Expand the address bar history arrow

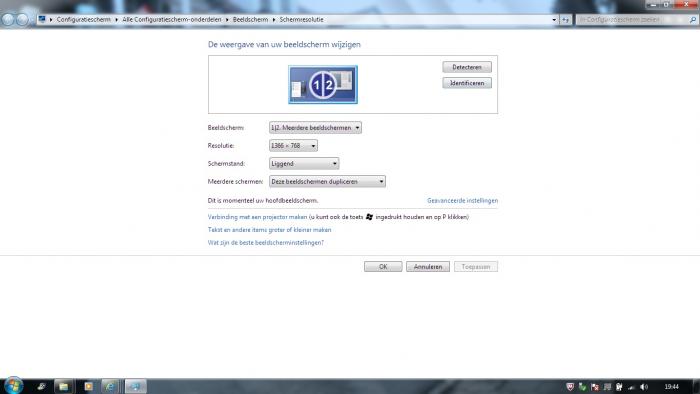(554, 20)
